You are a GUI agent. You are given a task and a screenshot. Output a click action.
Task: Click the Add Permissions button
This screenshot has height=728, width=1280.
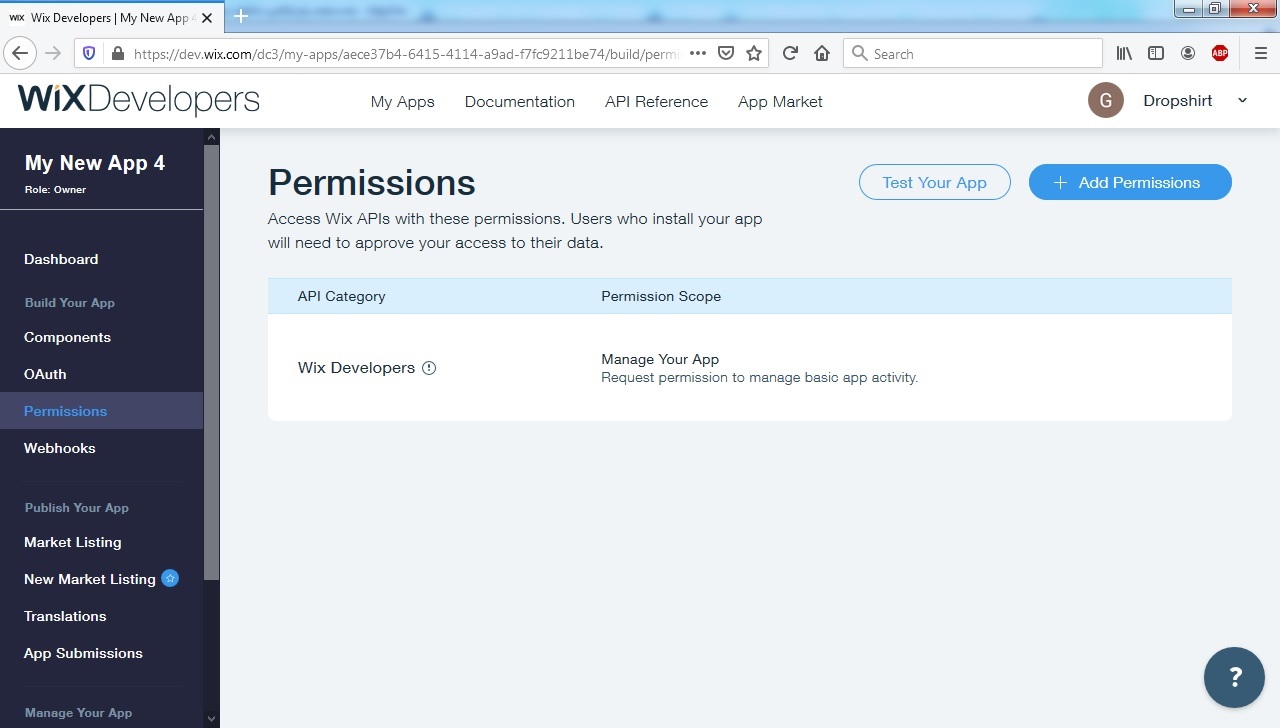coord(1130,182)
